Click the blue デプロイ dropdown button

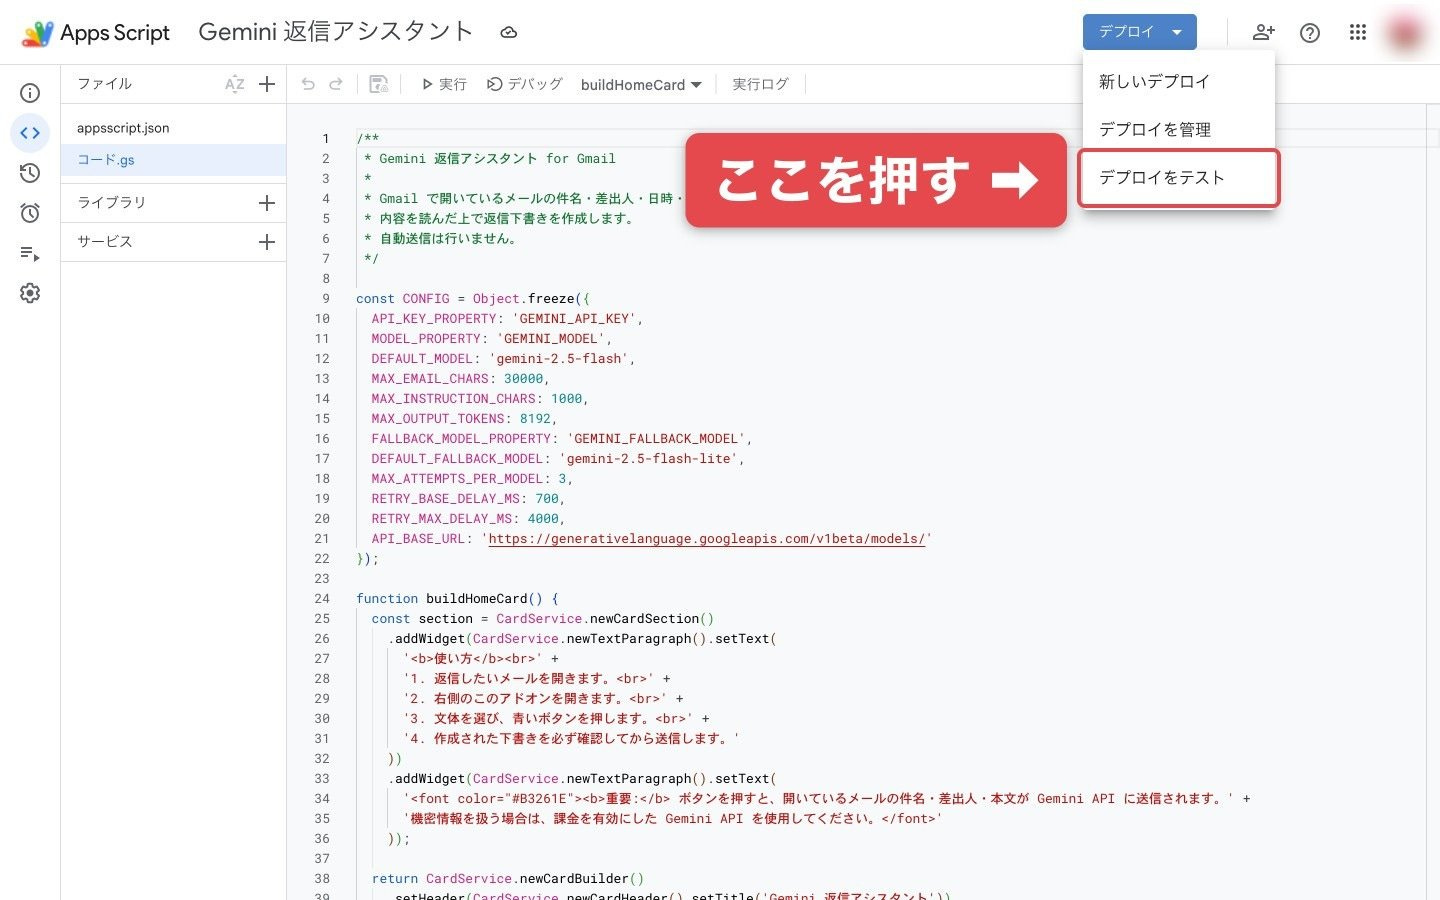point(1140,32)
